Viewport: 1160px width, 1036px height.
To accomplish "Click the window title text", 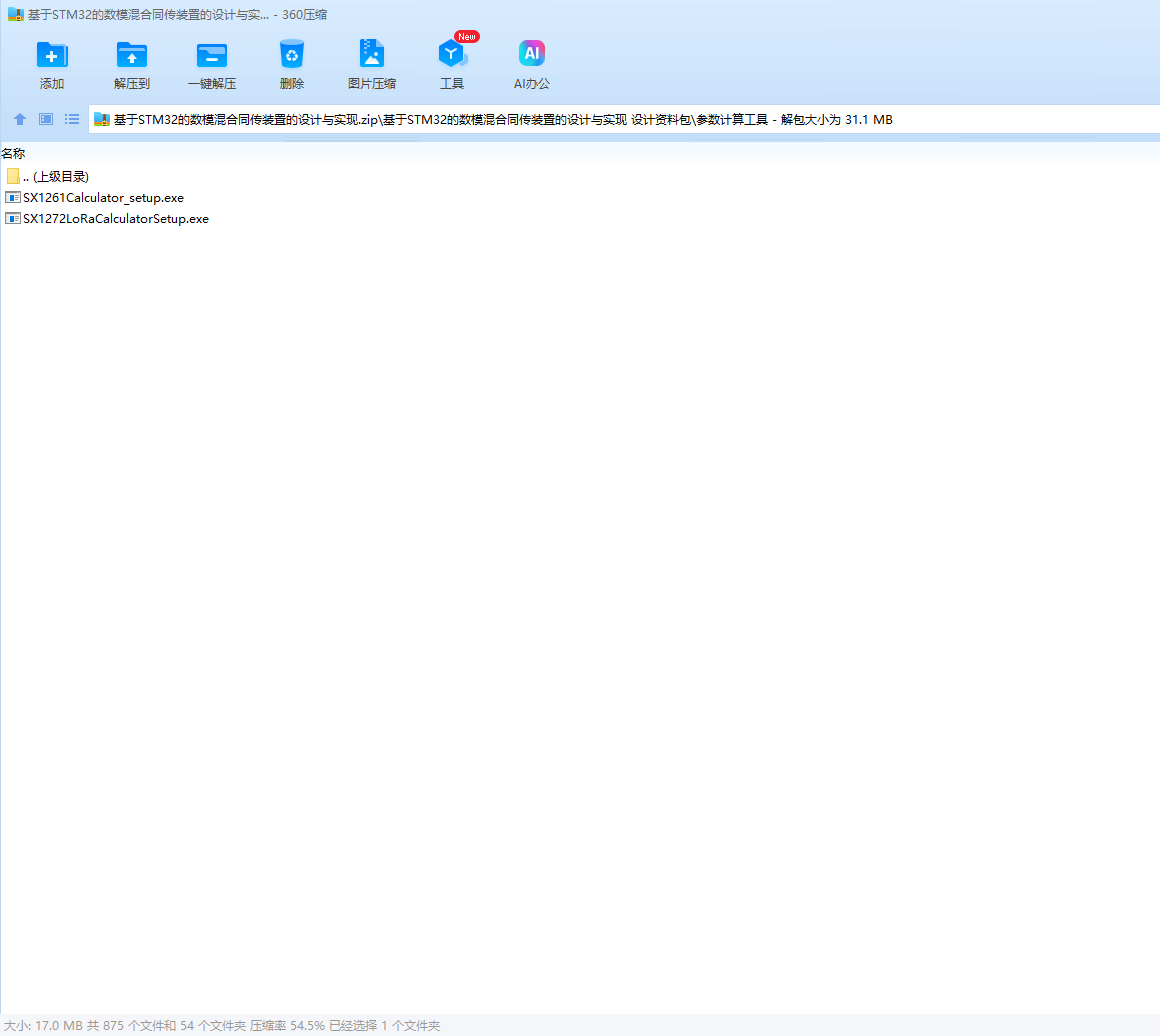I will [x=178, y=14].
